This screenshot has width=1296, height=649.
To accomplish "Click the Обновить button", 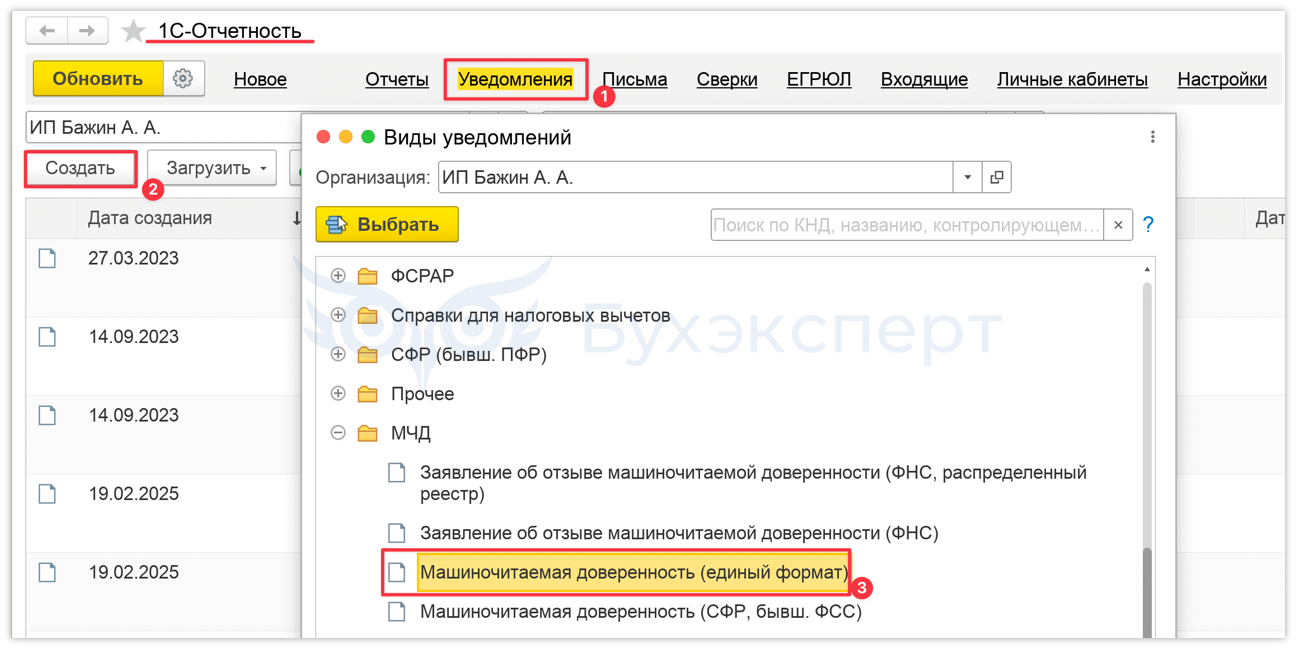I will coord(98,78).
